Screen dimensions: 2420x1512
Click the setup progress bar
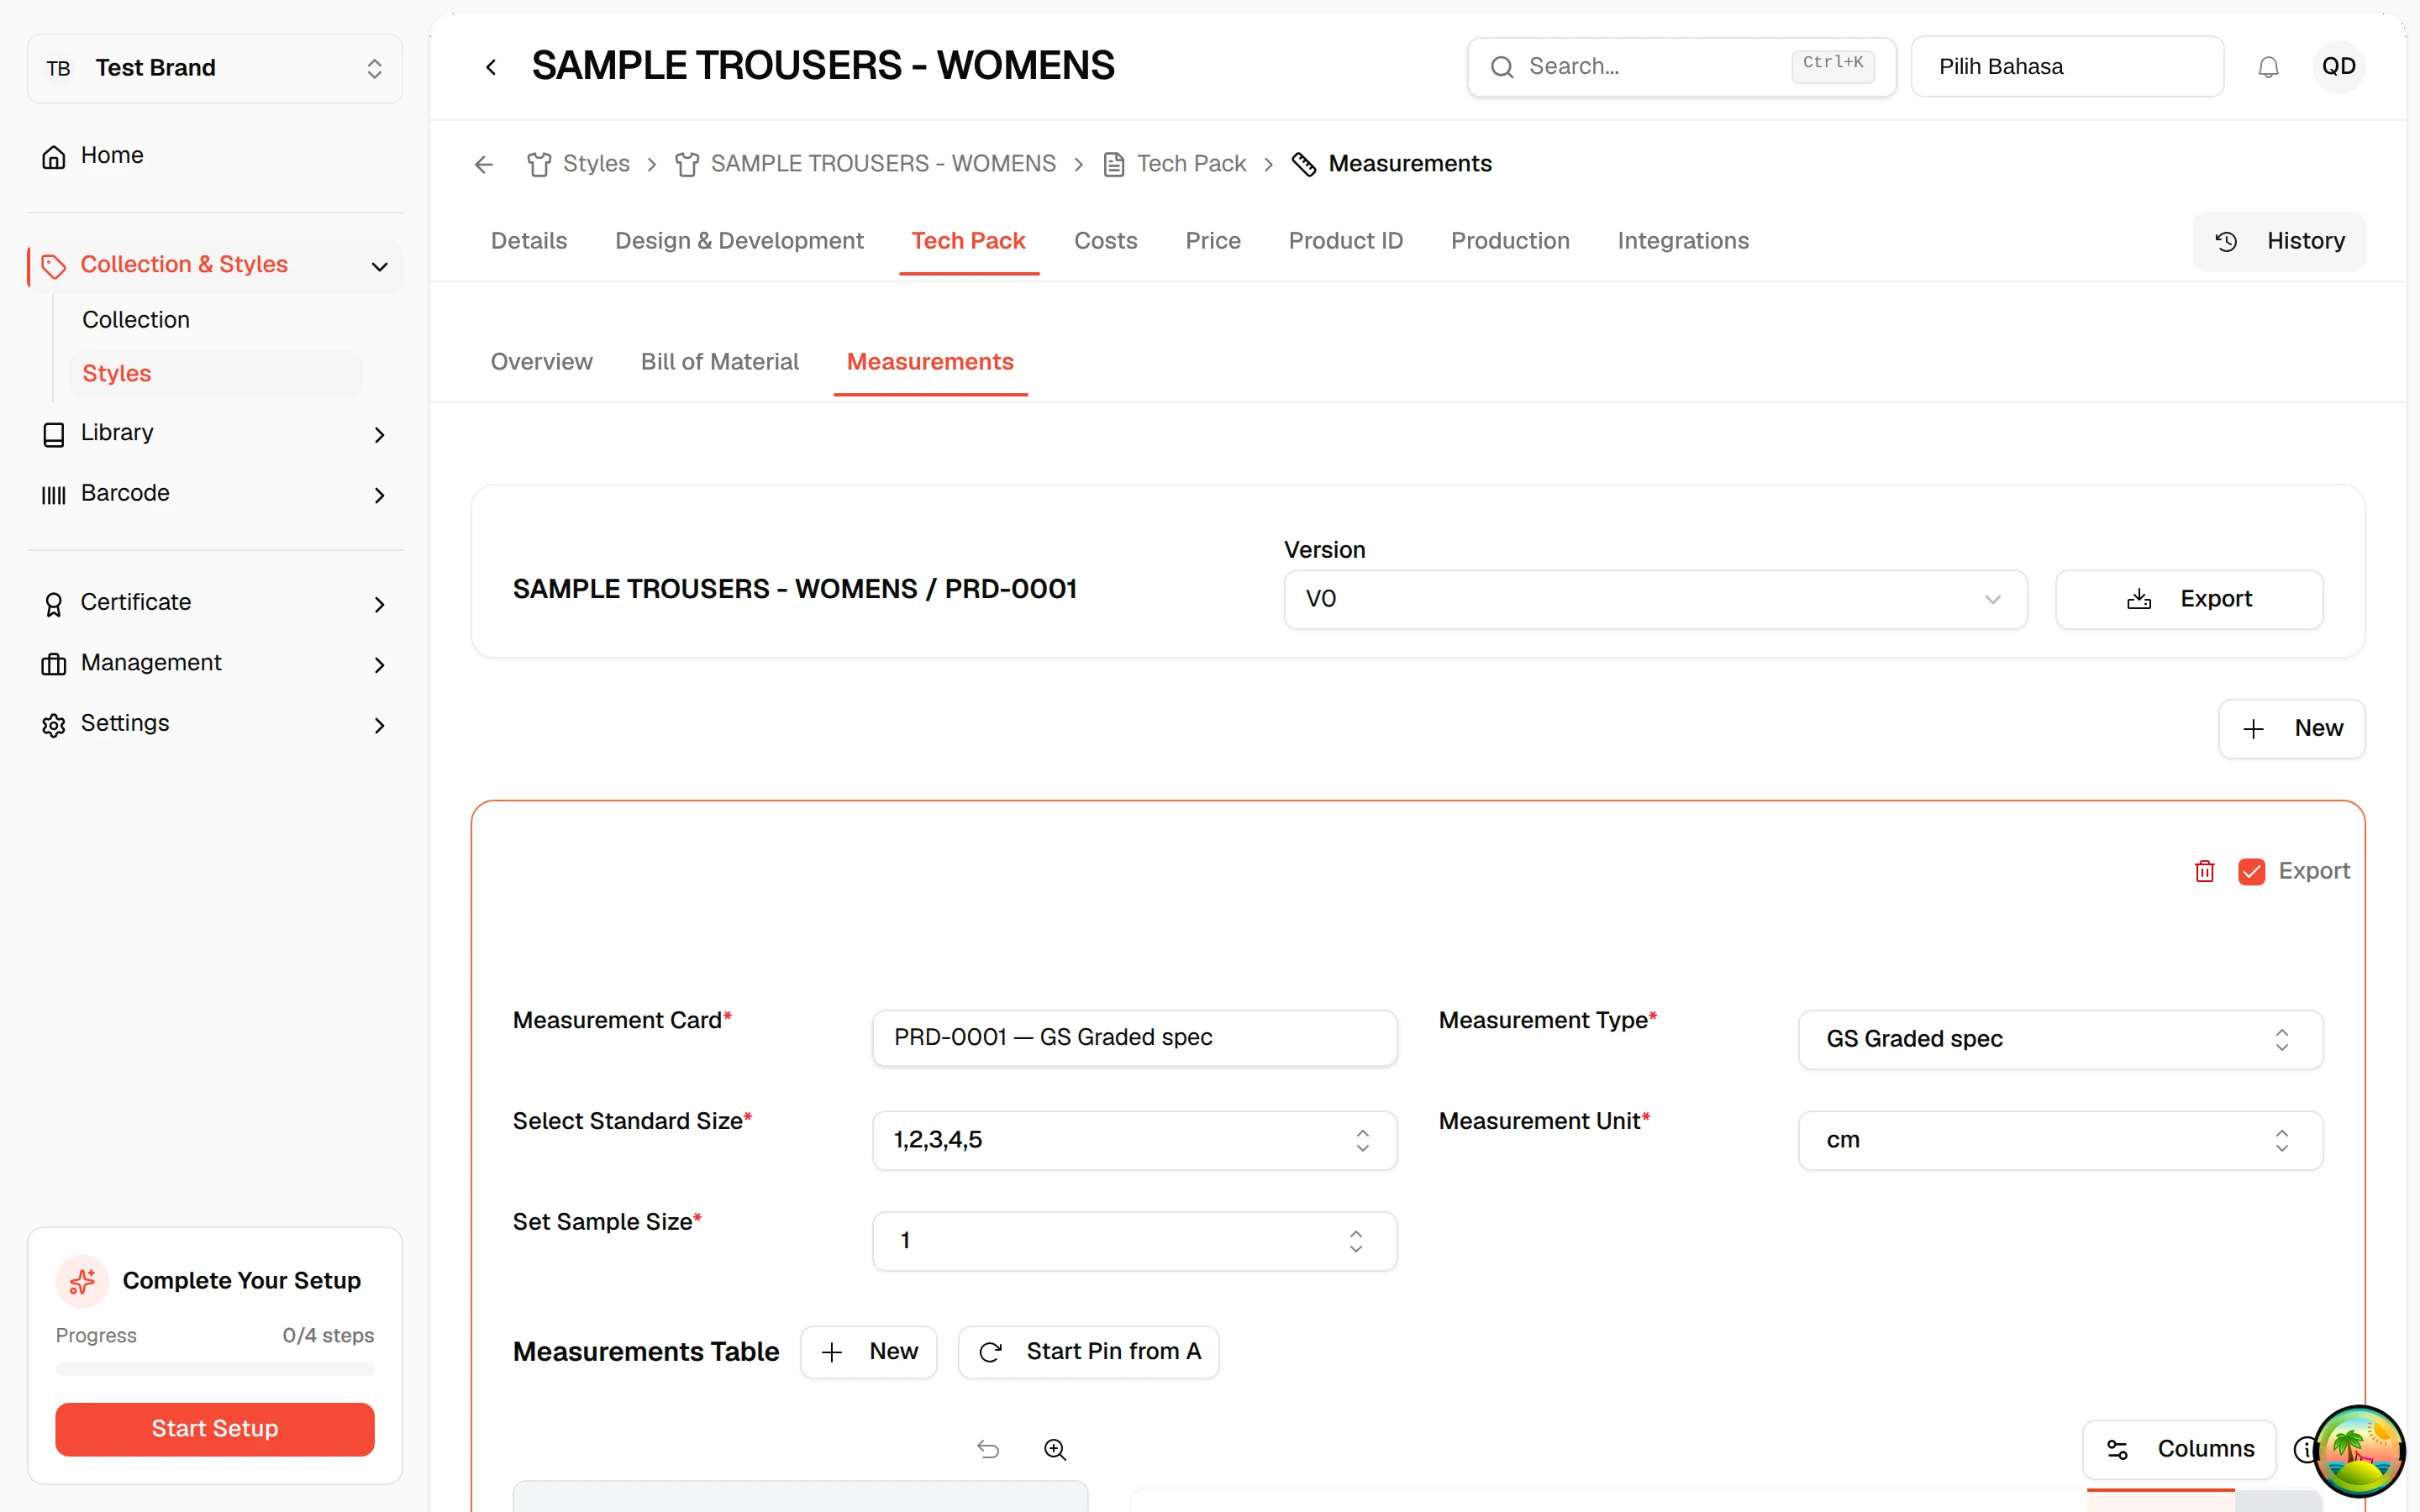tap(215, 1369)
